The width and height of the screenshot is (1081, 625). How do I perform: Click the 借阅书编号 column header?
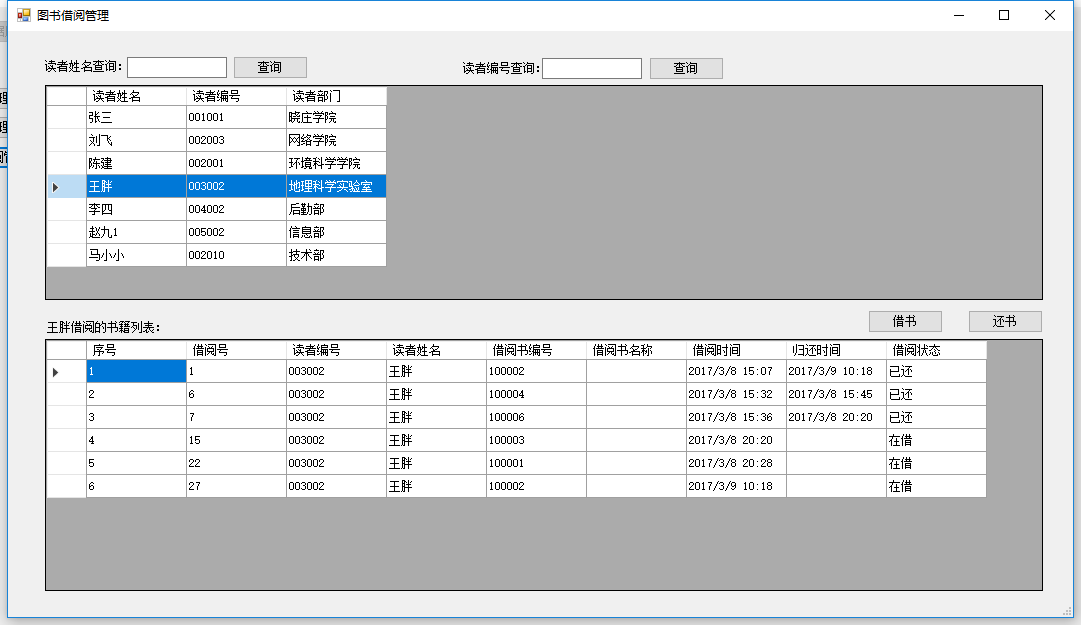[536, 350]
